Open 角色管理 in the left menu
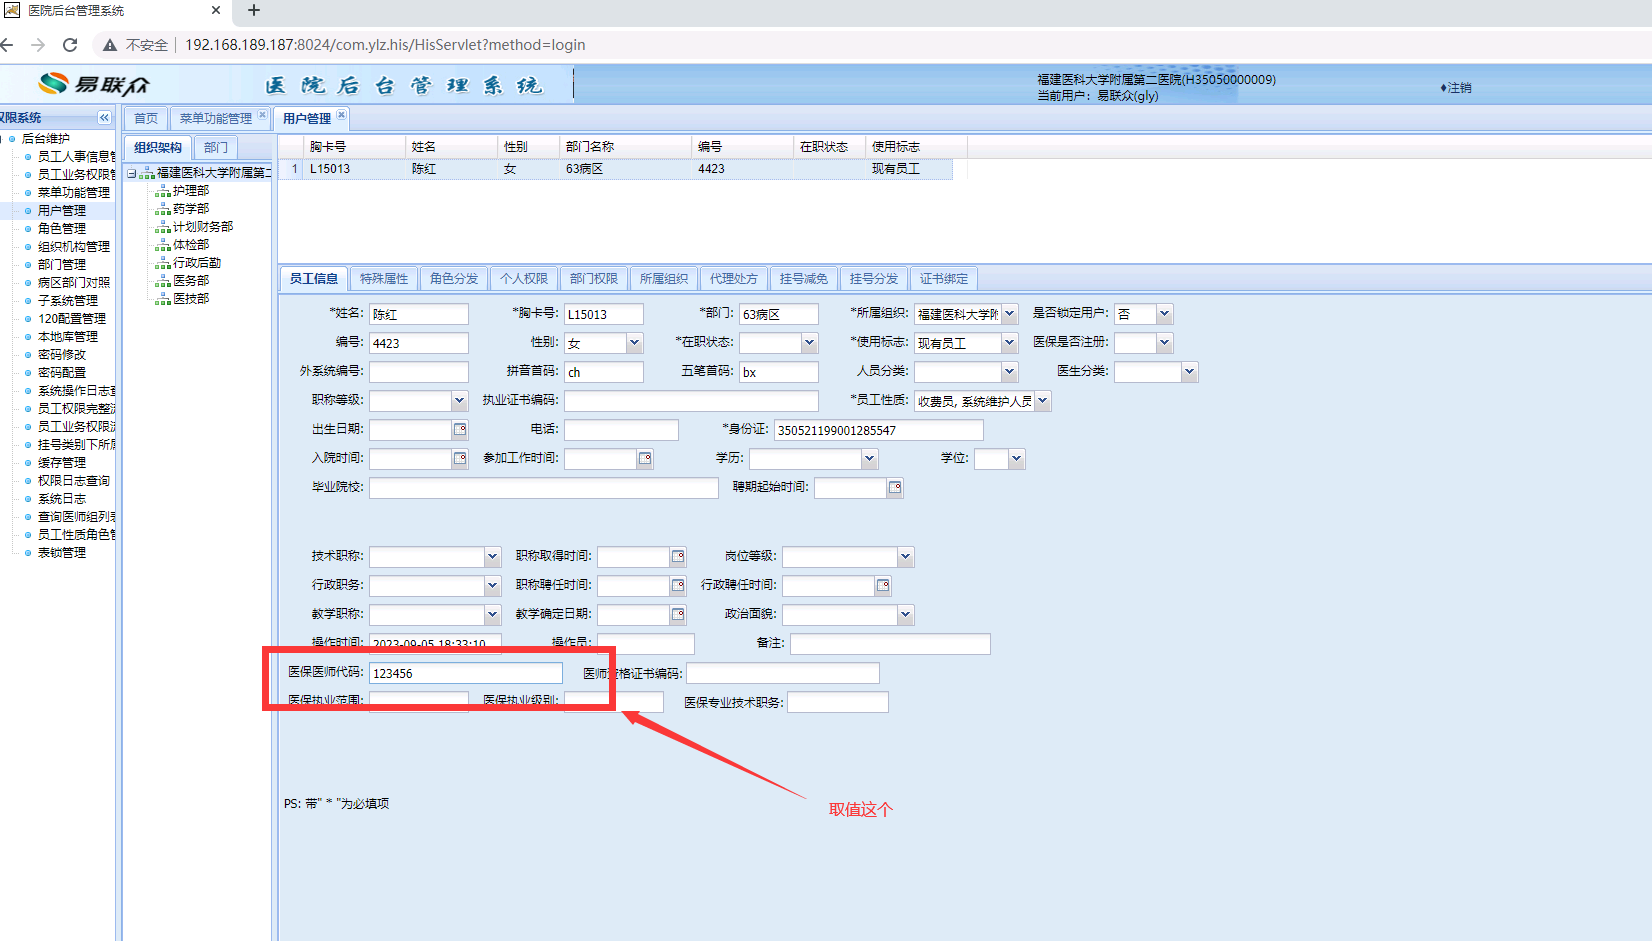 coord(62,229)
